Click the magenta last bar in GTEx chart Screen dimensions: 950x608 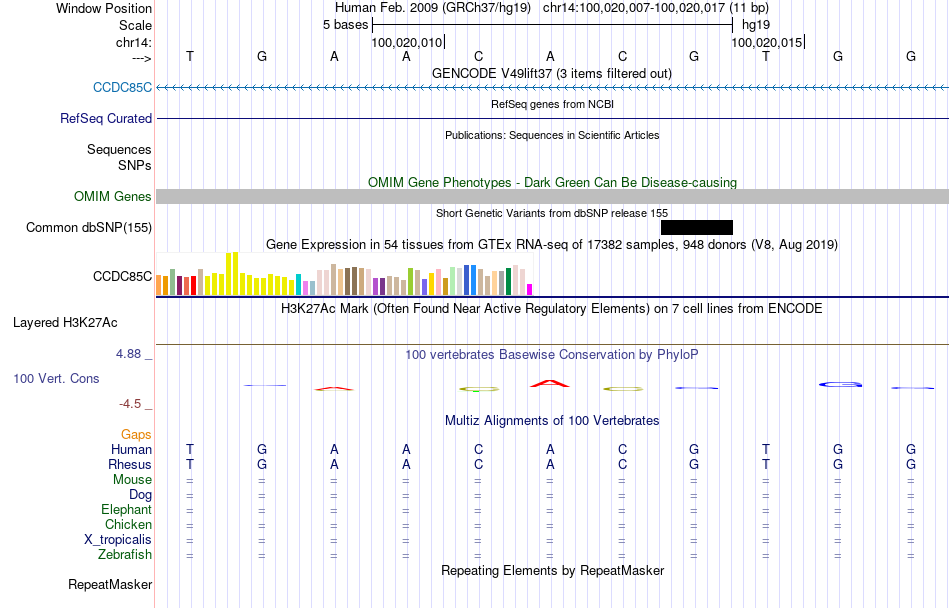coord(530,289)
